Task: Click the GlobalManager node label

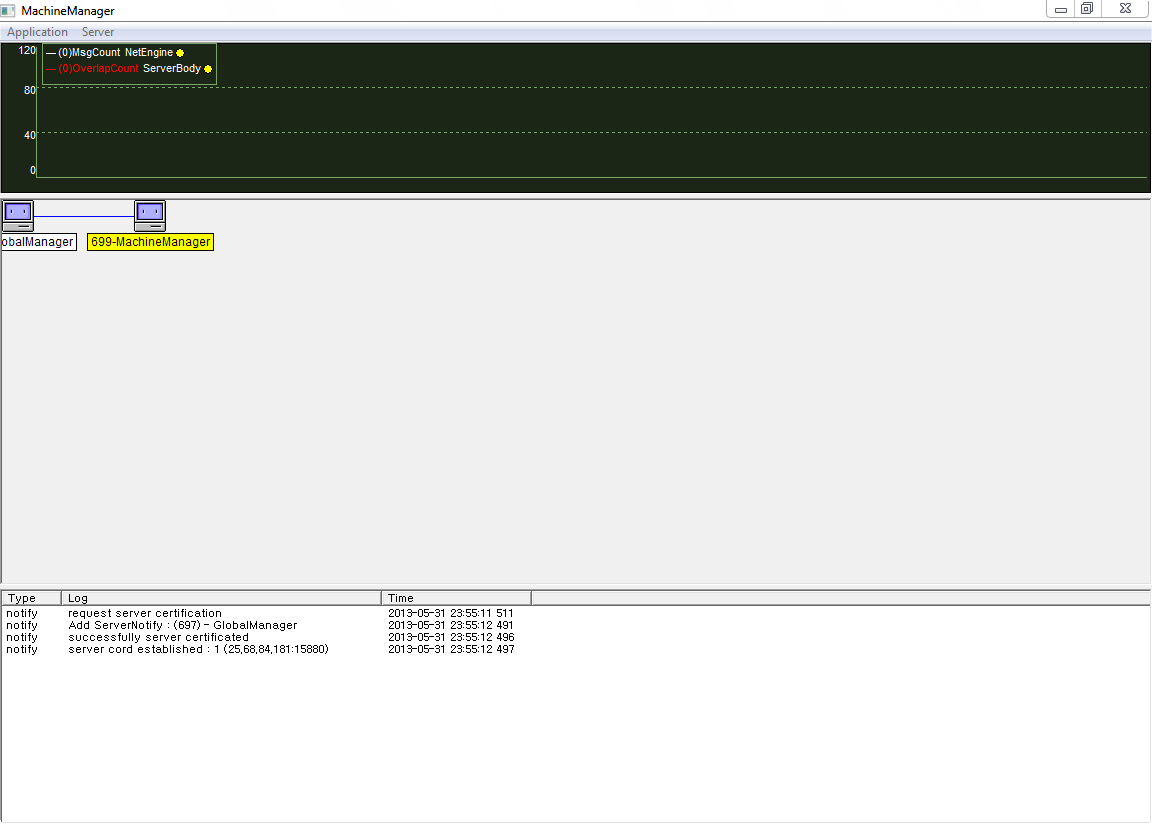Action: (x=38, y=242)
